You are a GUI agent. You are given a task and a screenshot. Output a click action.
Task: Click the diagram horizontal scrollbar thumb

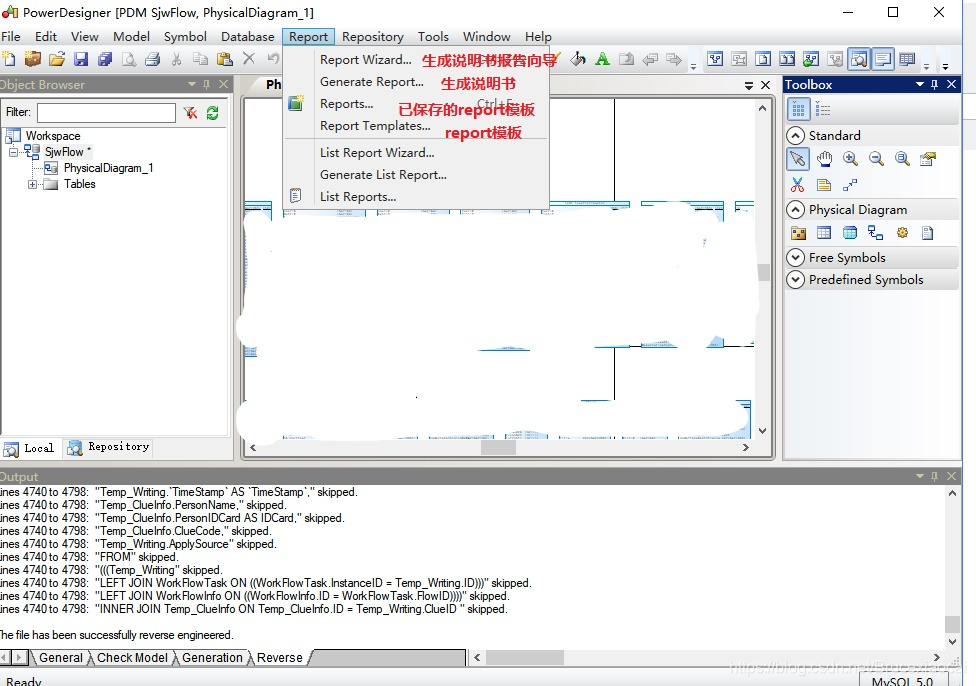[498, 448]
